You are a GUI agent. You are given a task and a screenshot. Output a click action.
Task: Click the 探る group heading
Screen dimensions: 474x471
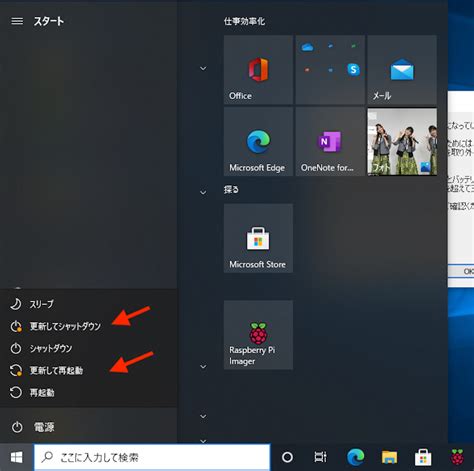(231, 190)
